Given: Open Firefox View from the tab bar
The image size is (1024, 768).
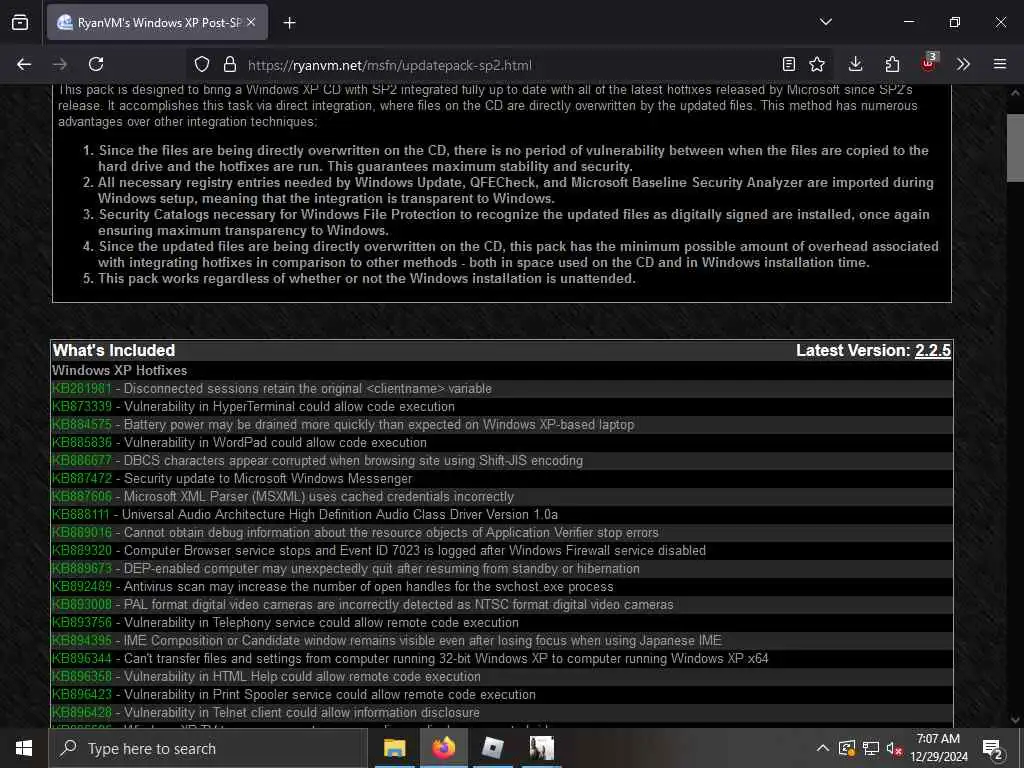Looking at the screenshot, I should [20, 23].
